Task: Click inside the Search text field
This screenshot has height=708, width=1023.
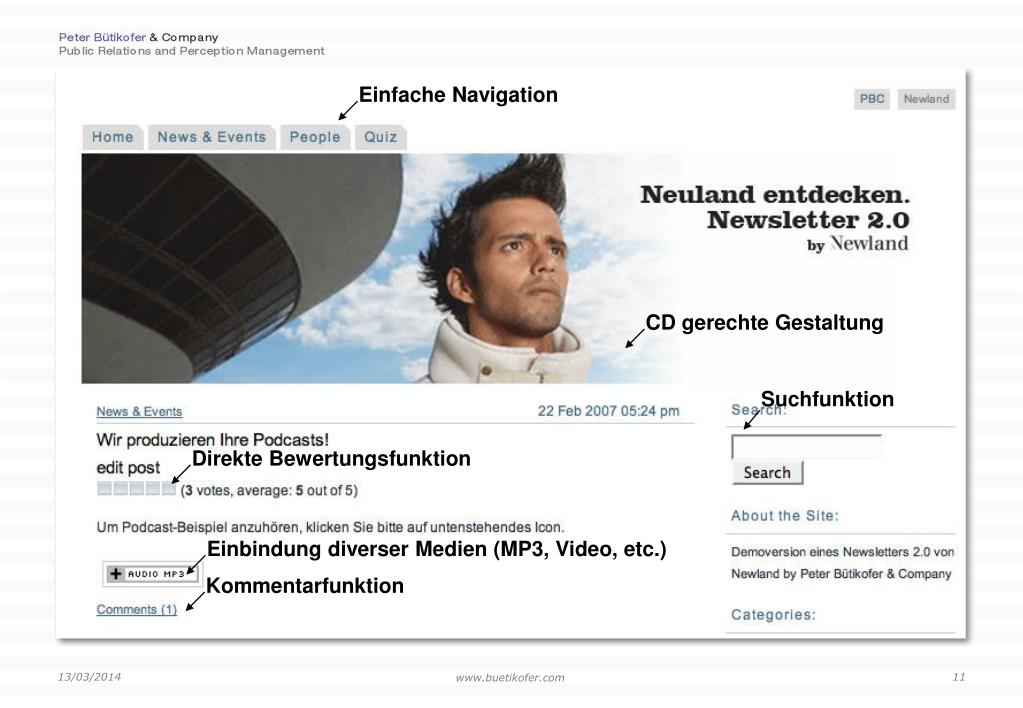Action: (x=806, y=448)
